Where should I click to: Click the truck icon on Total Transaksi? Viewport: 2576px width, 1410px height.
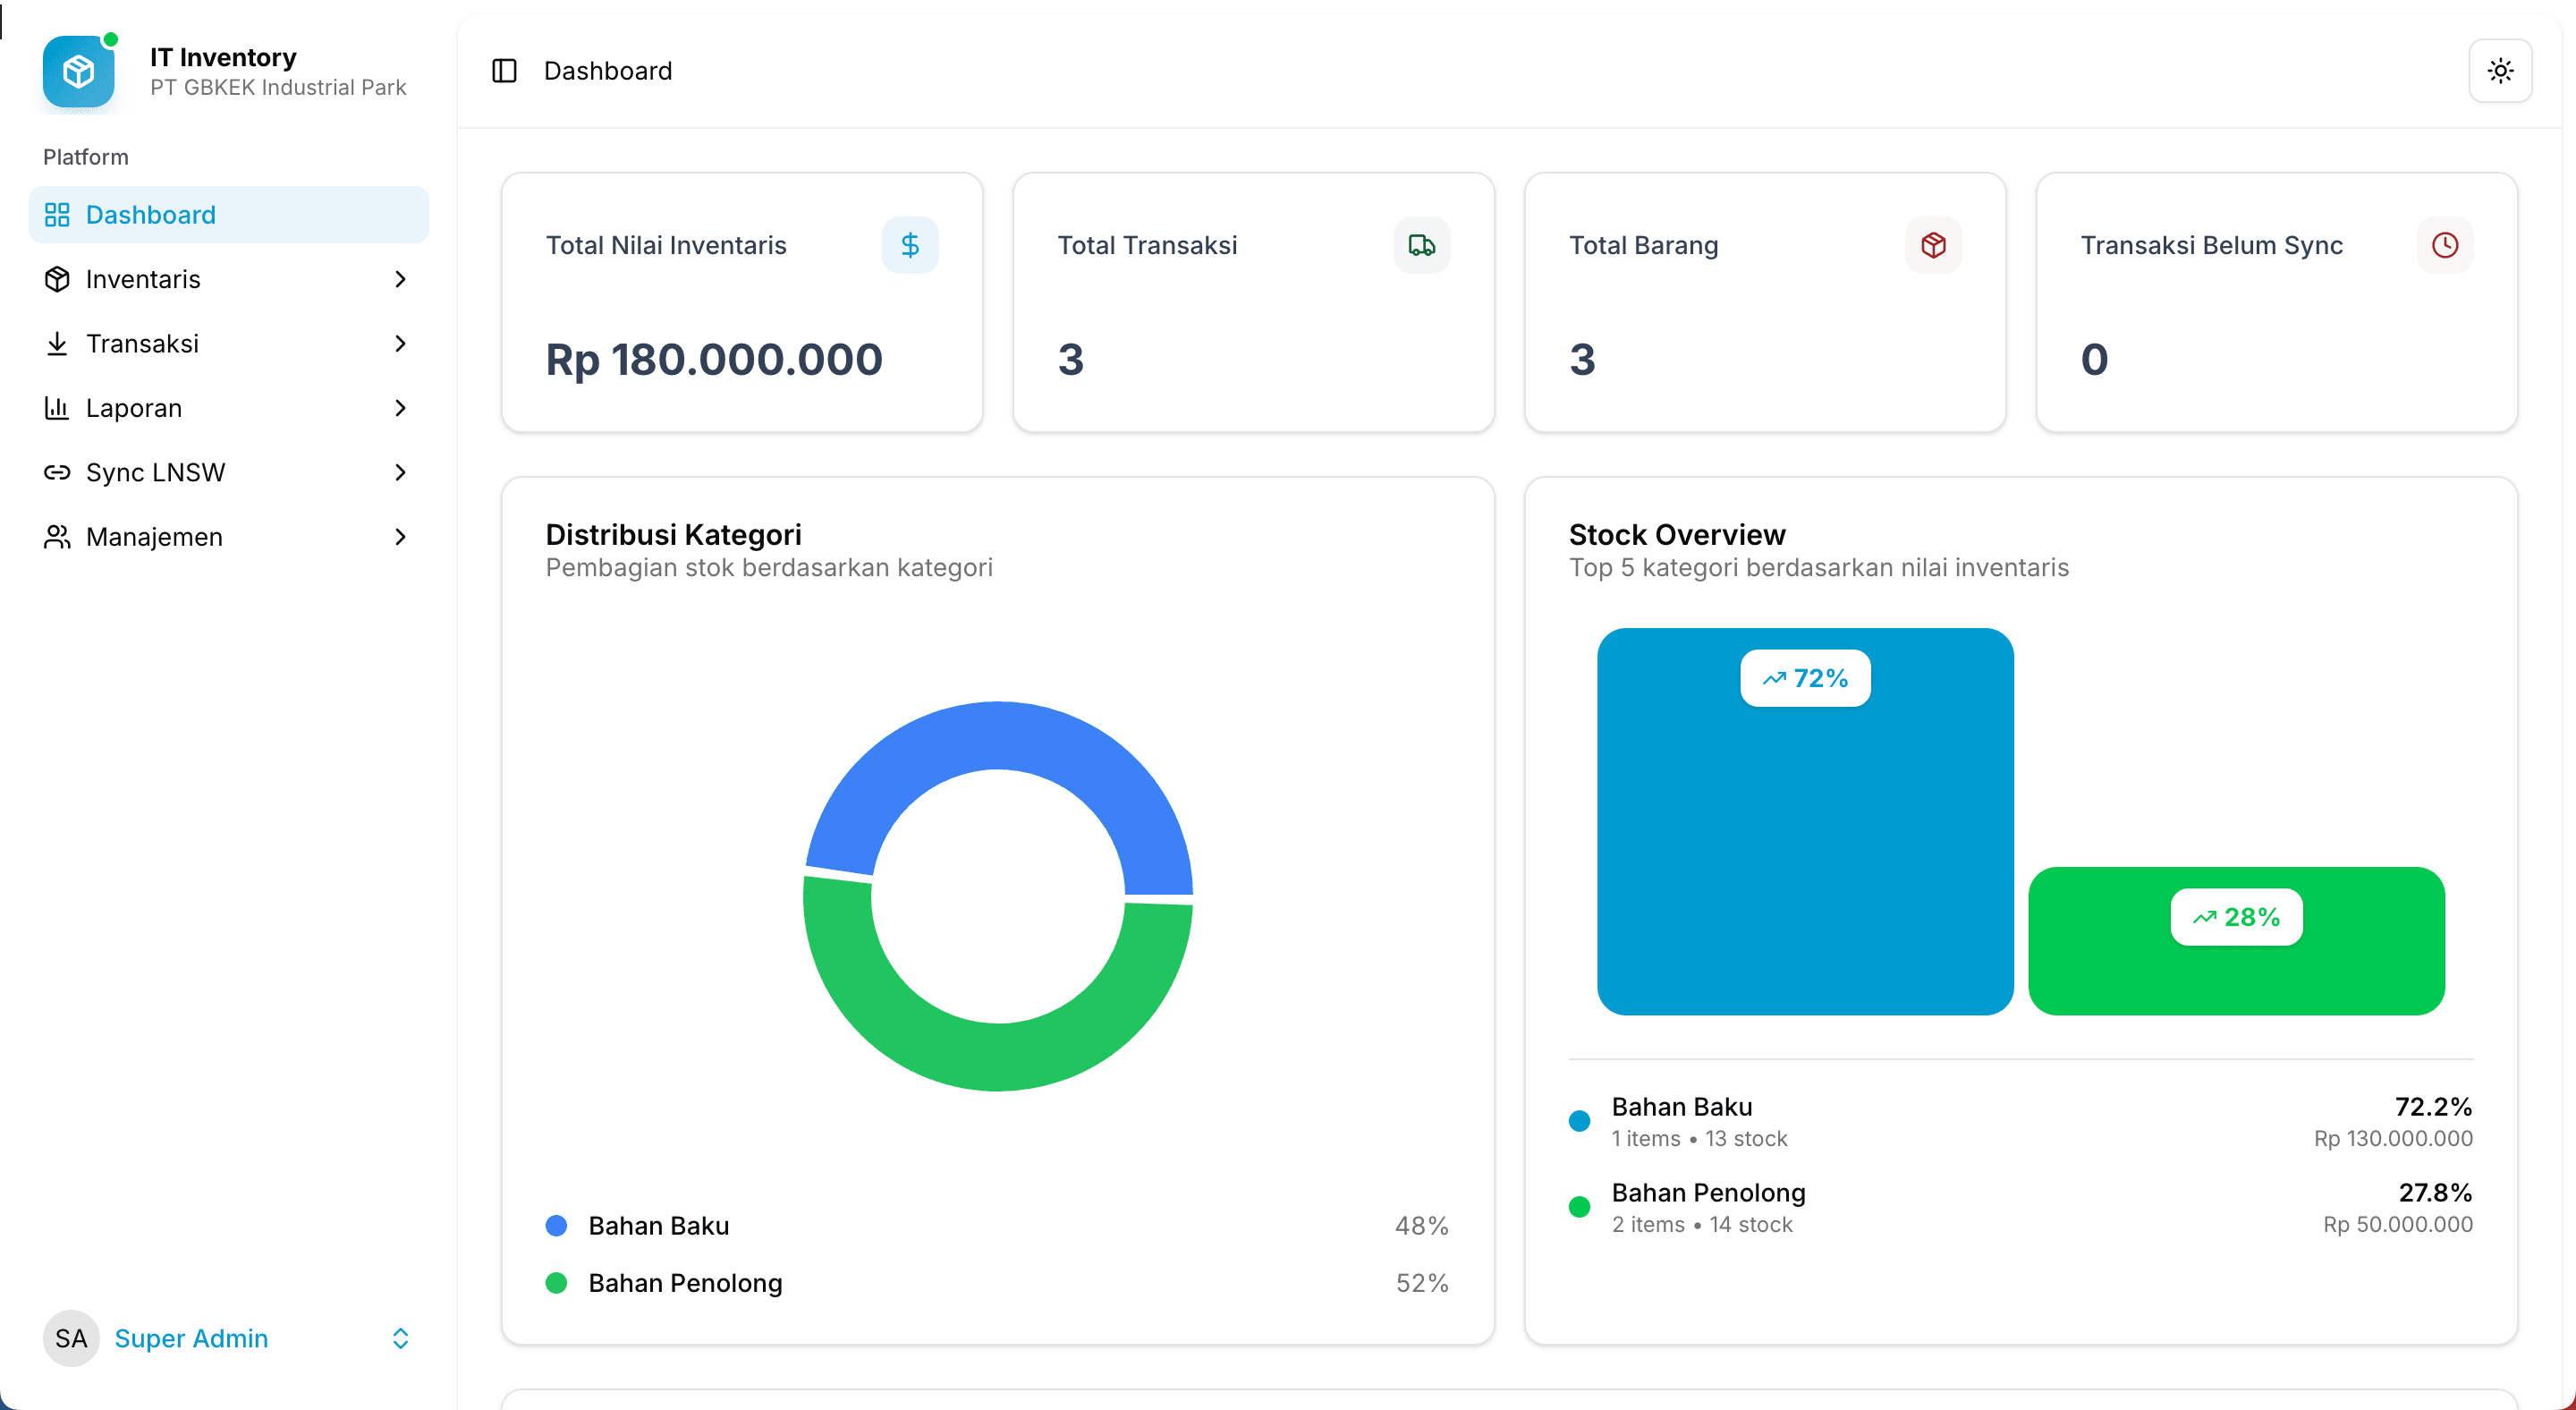(1421, 245)
